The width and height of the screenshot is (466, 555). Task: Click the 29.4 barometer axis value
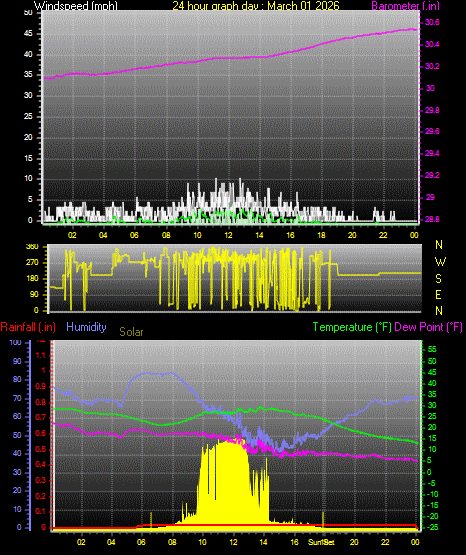point(432,153)
